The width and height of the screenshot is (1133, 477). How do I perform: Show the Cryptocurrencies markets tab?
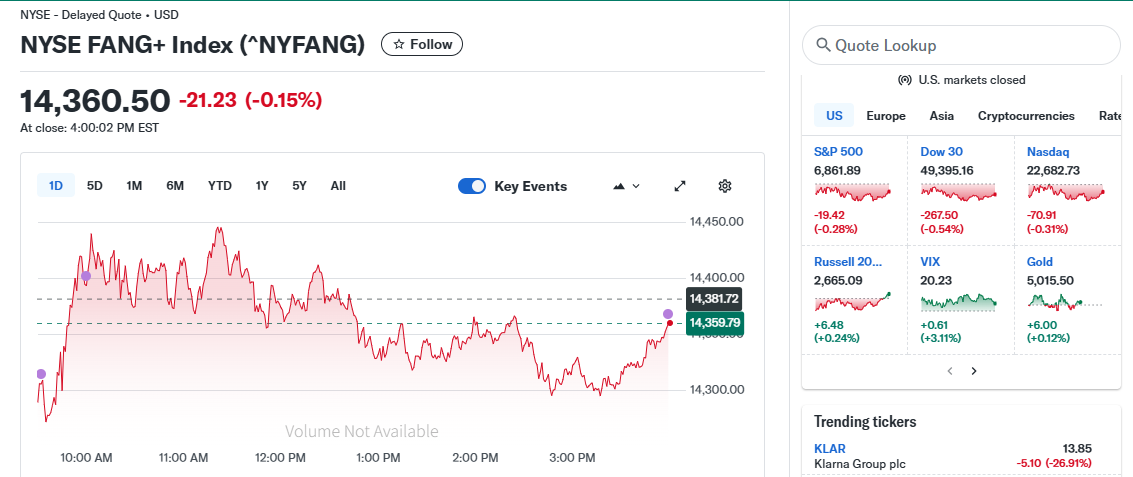click(x=1025, y=116)
